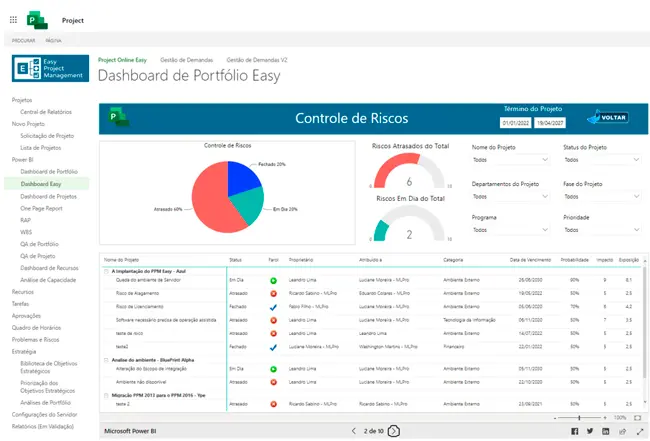This screenshot has width=650, height=441.
Task: Collapse the Migração PPM 2013 para o PPM 2016 group
Action: (x=106, y=395)
